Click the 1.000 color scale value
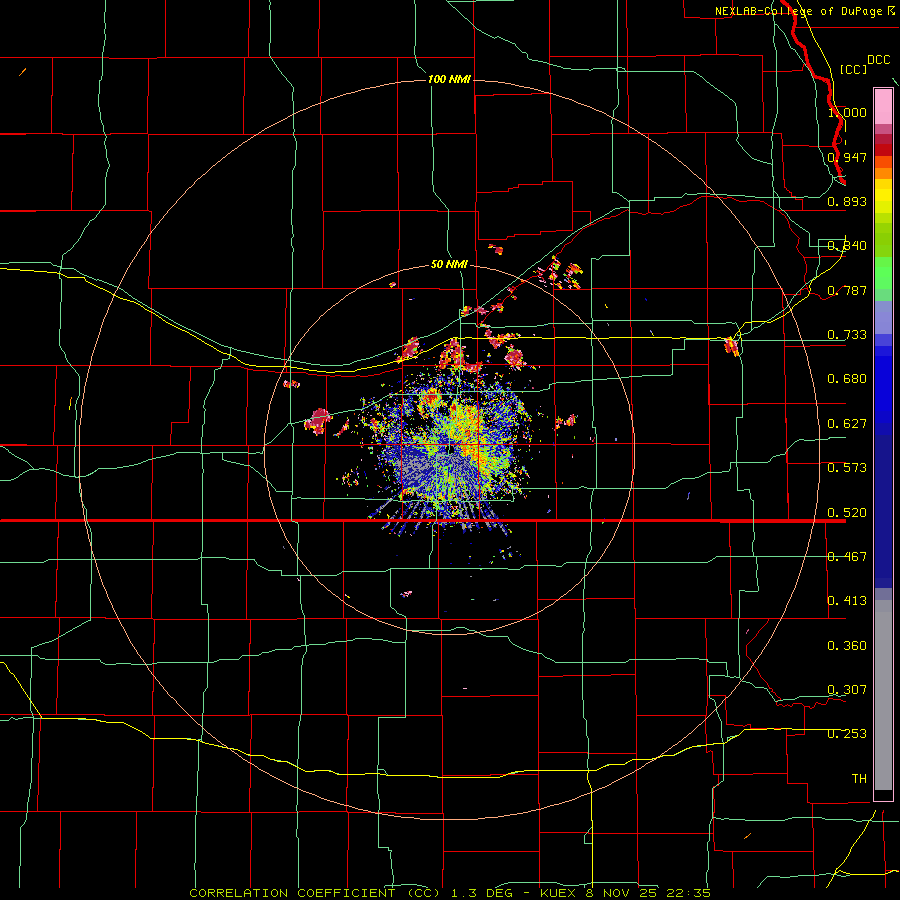This screenshot has height=900, width=900. [847, 112]
